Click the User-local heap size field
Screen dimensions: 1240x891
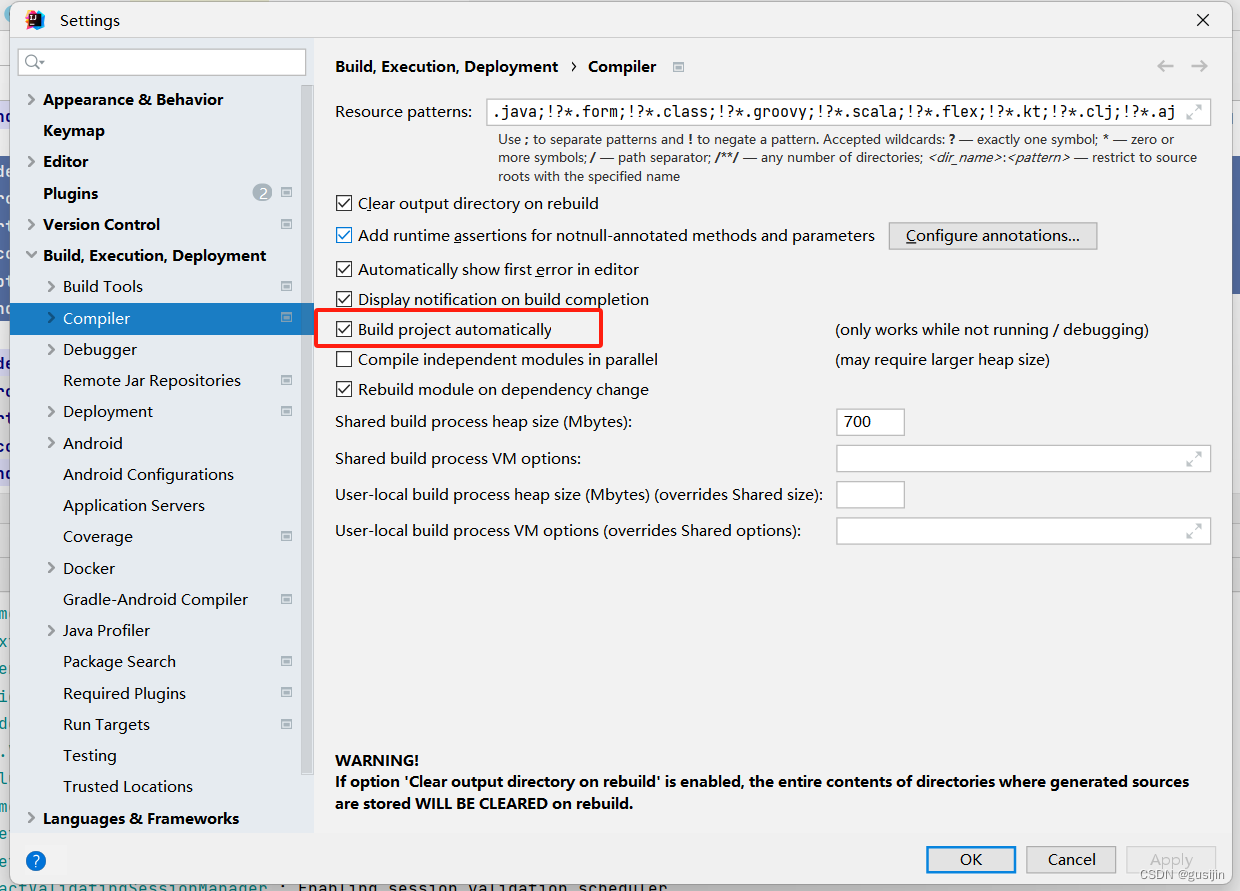click(870, 495)
